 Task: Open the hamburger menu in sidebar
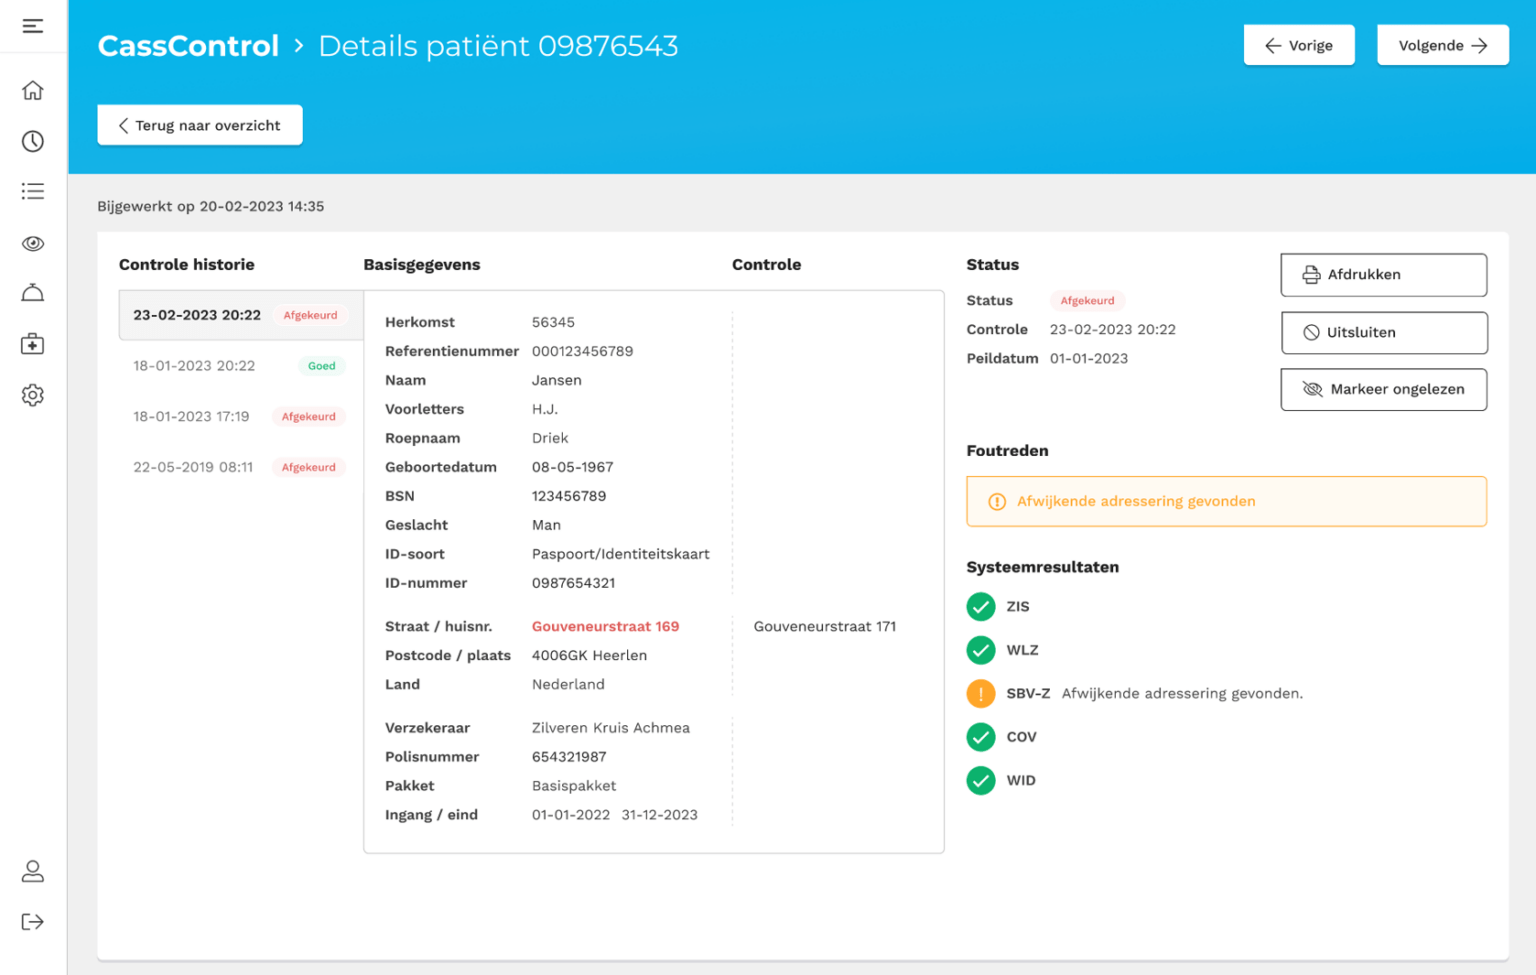(33, 26)
